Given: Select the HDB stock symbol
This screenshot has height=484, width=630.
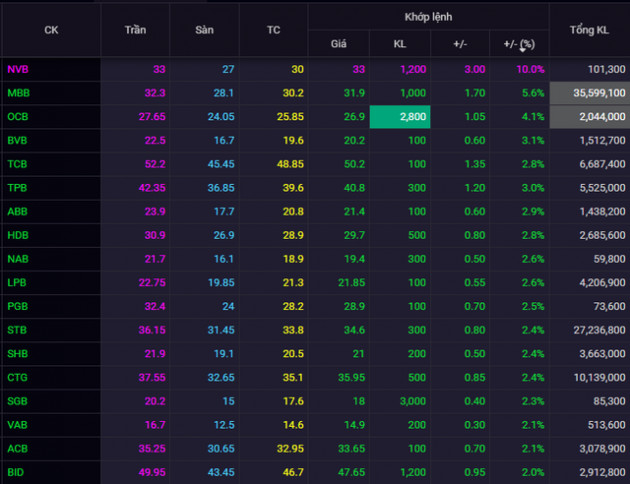Looking at the screenshot, I should (x=18, y=235).
